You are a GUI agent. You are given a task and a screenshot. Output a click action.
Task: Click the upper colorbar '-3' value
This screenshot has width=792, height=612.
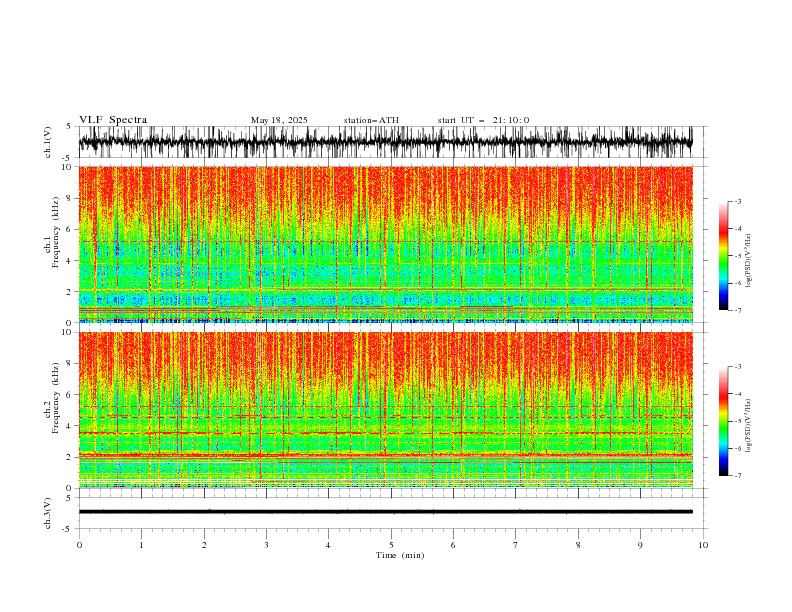pyautogui.click(x=737, y=201)
